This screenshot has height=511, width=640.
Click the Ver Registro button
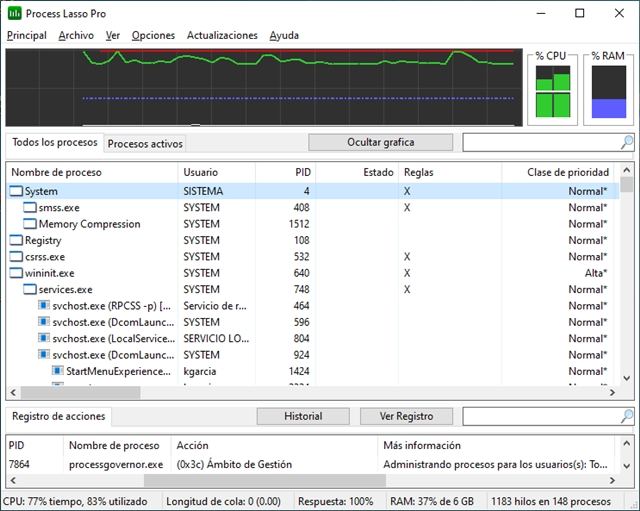point(406,416)
